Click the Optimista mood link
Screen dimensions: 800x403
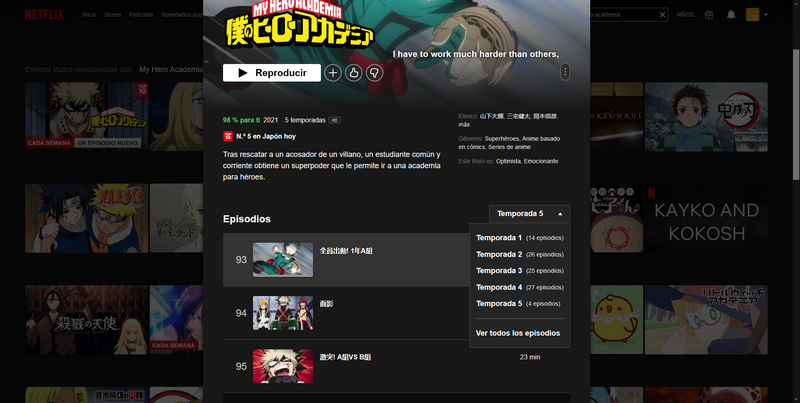coord(509,161)
